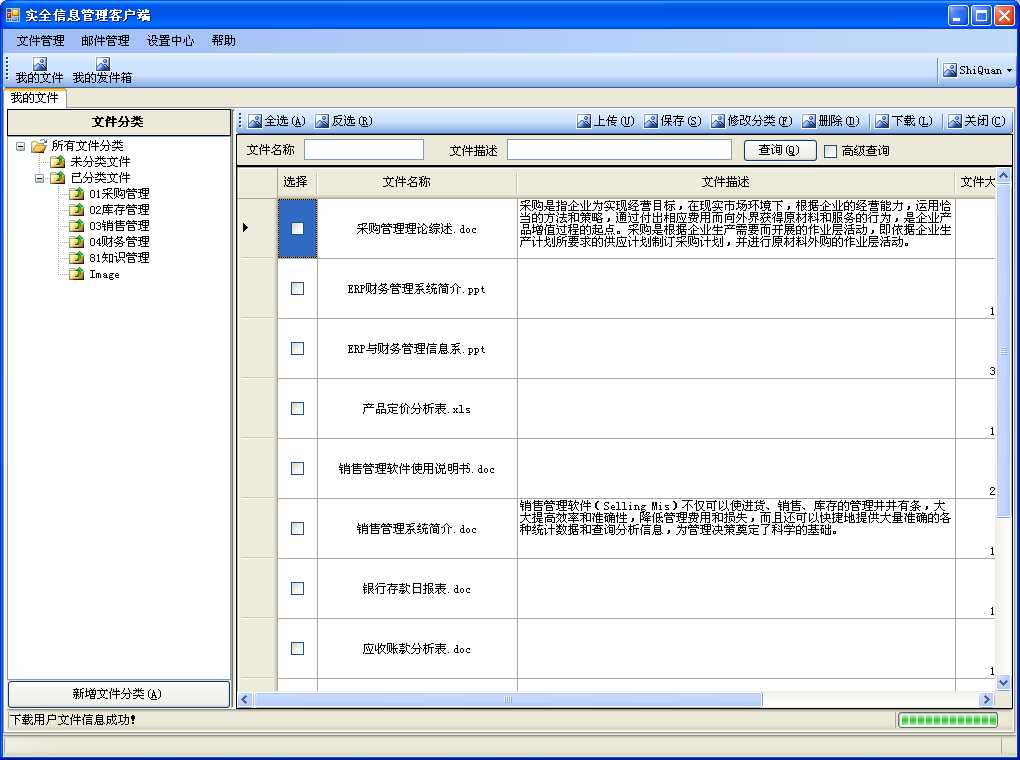Click the 新增文件分类(A) button
This screenshot has height=760, width=1020.
click(x=118, y=694)
